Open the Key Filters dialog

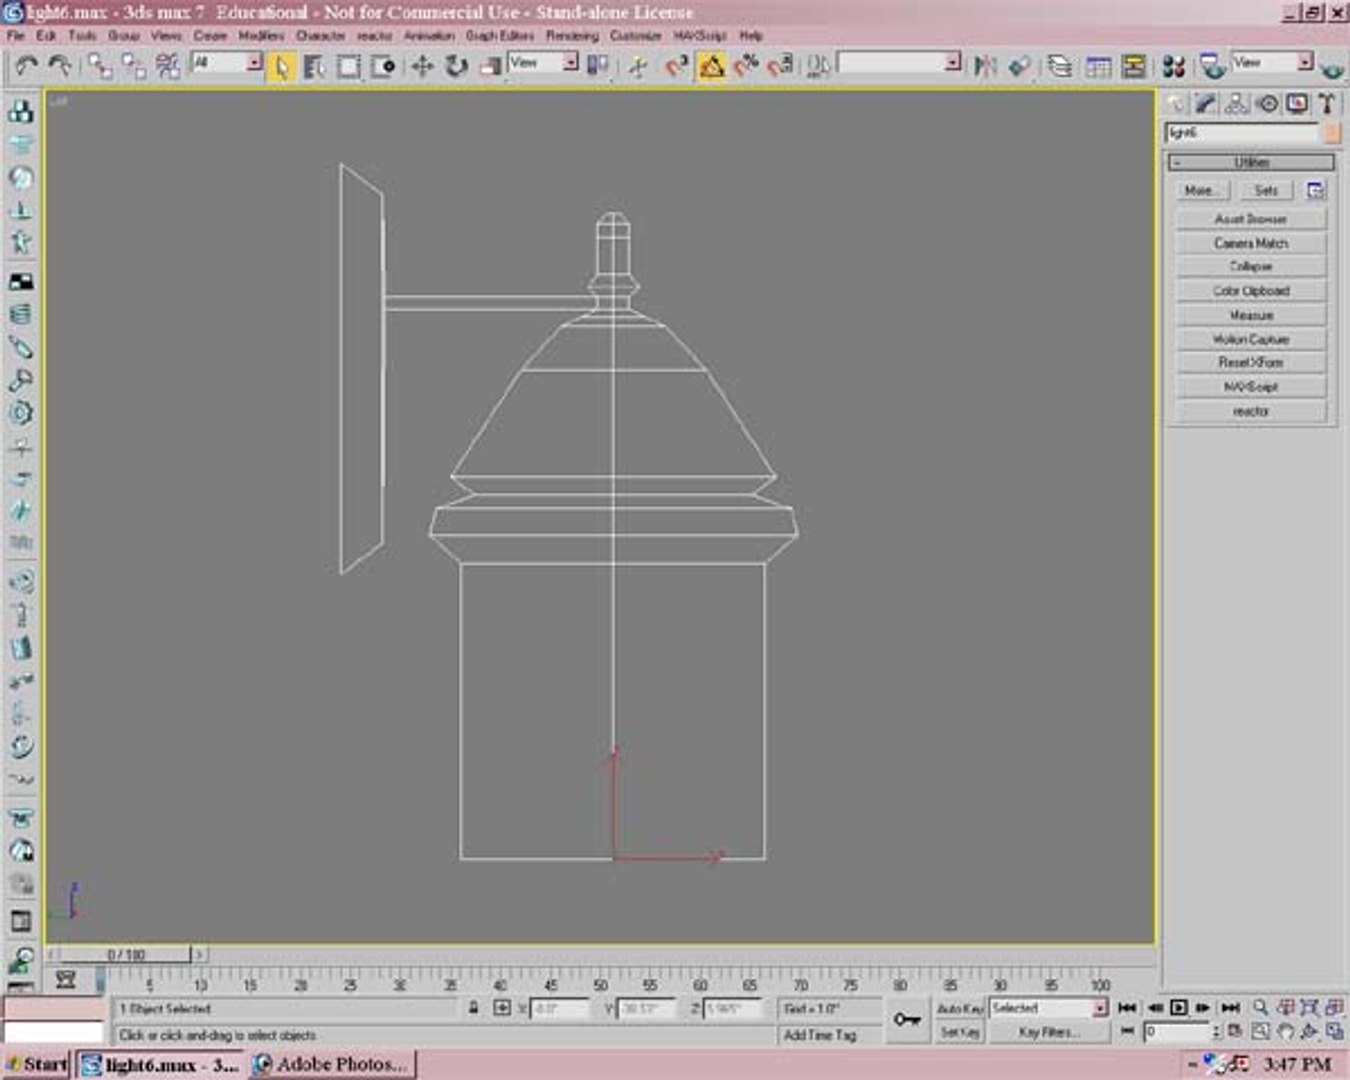click(1049, 1032)
